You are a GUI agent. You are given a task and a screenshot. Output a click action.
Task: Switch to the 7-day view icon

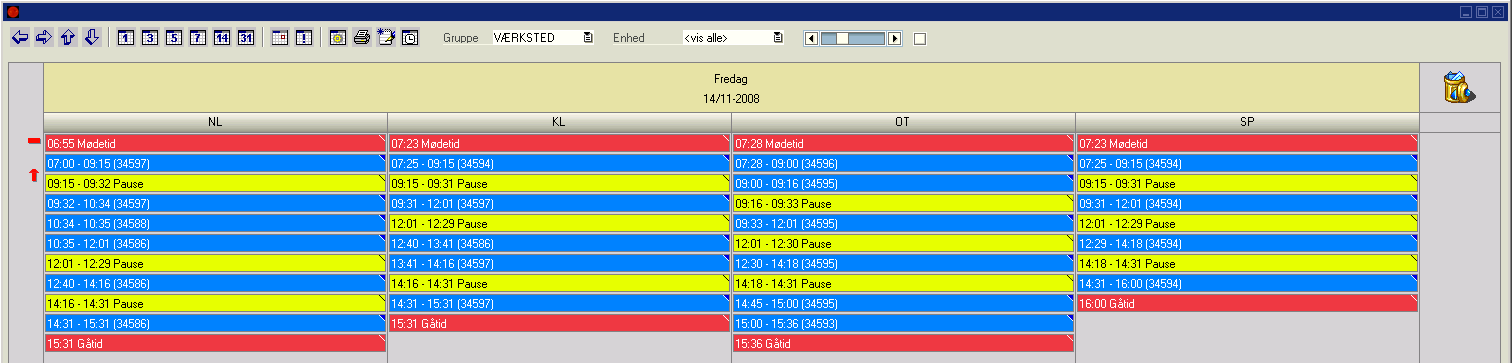click(x=198, y=38)
